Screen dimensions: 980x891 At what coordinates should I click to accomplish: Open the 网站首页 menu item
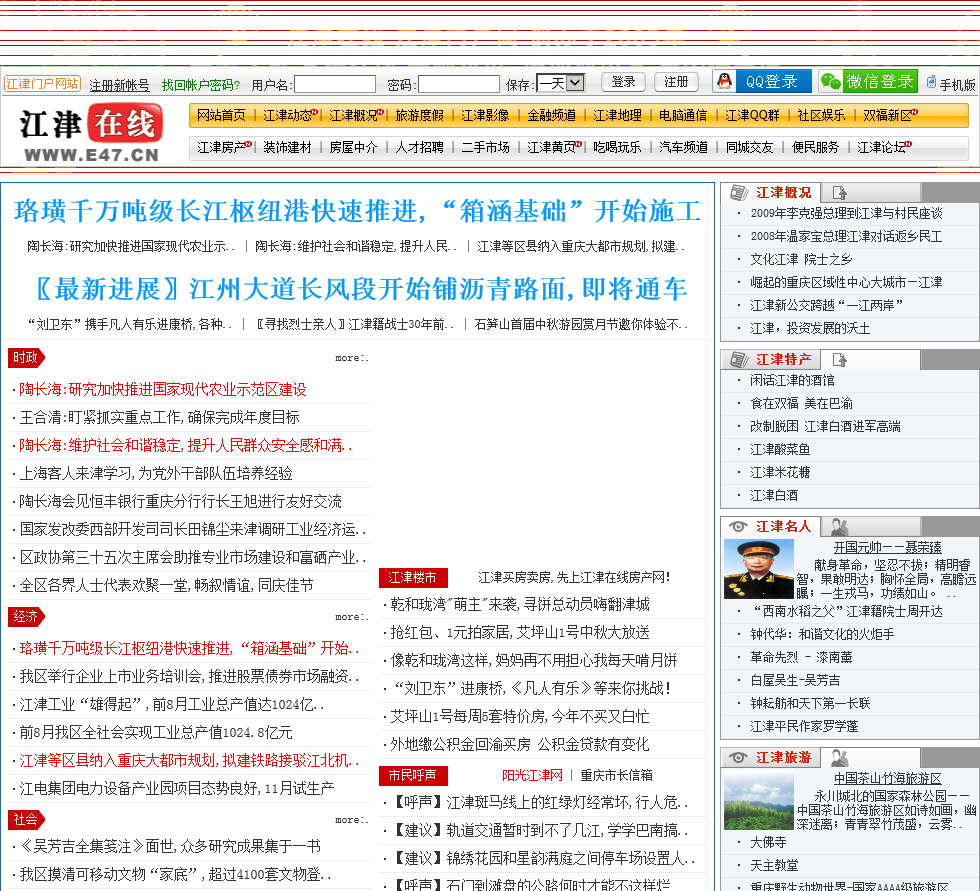[221, 115]
